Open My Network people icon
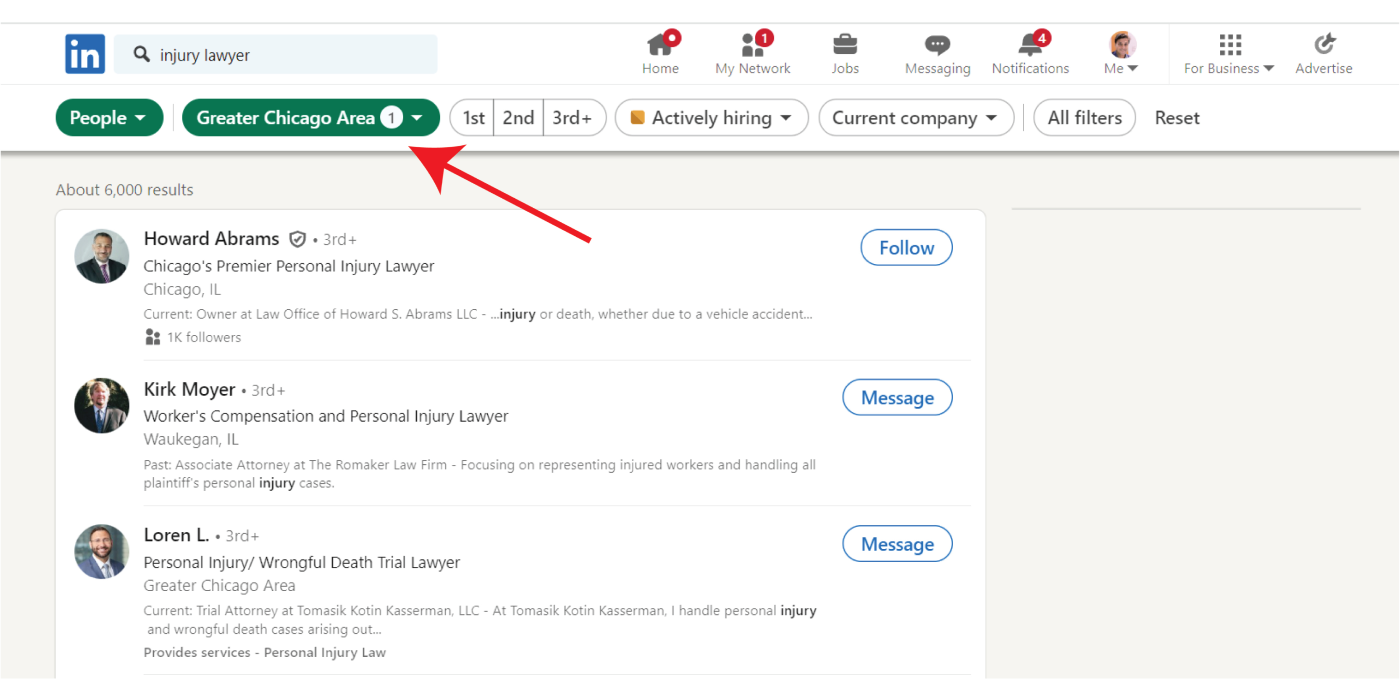 pyautogui.click(x=753, y=44)
